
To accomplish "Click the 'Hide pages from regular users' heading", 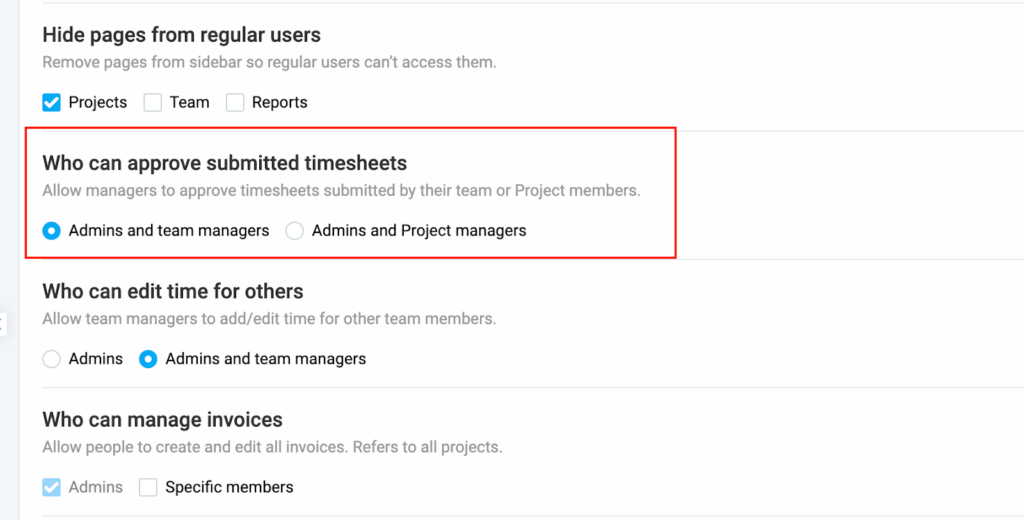I will [181, 35].
